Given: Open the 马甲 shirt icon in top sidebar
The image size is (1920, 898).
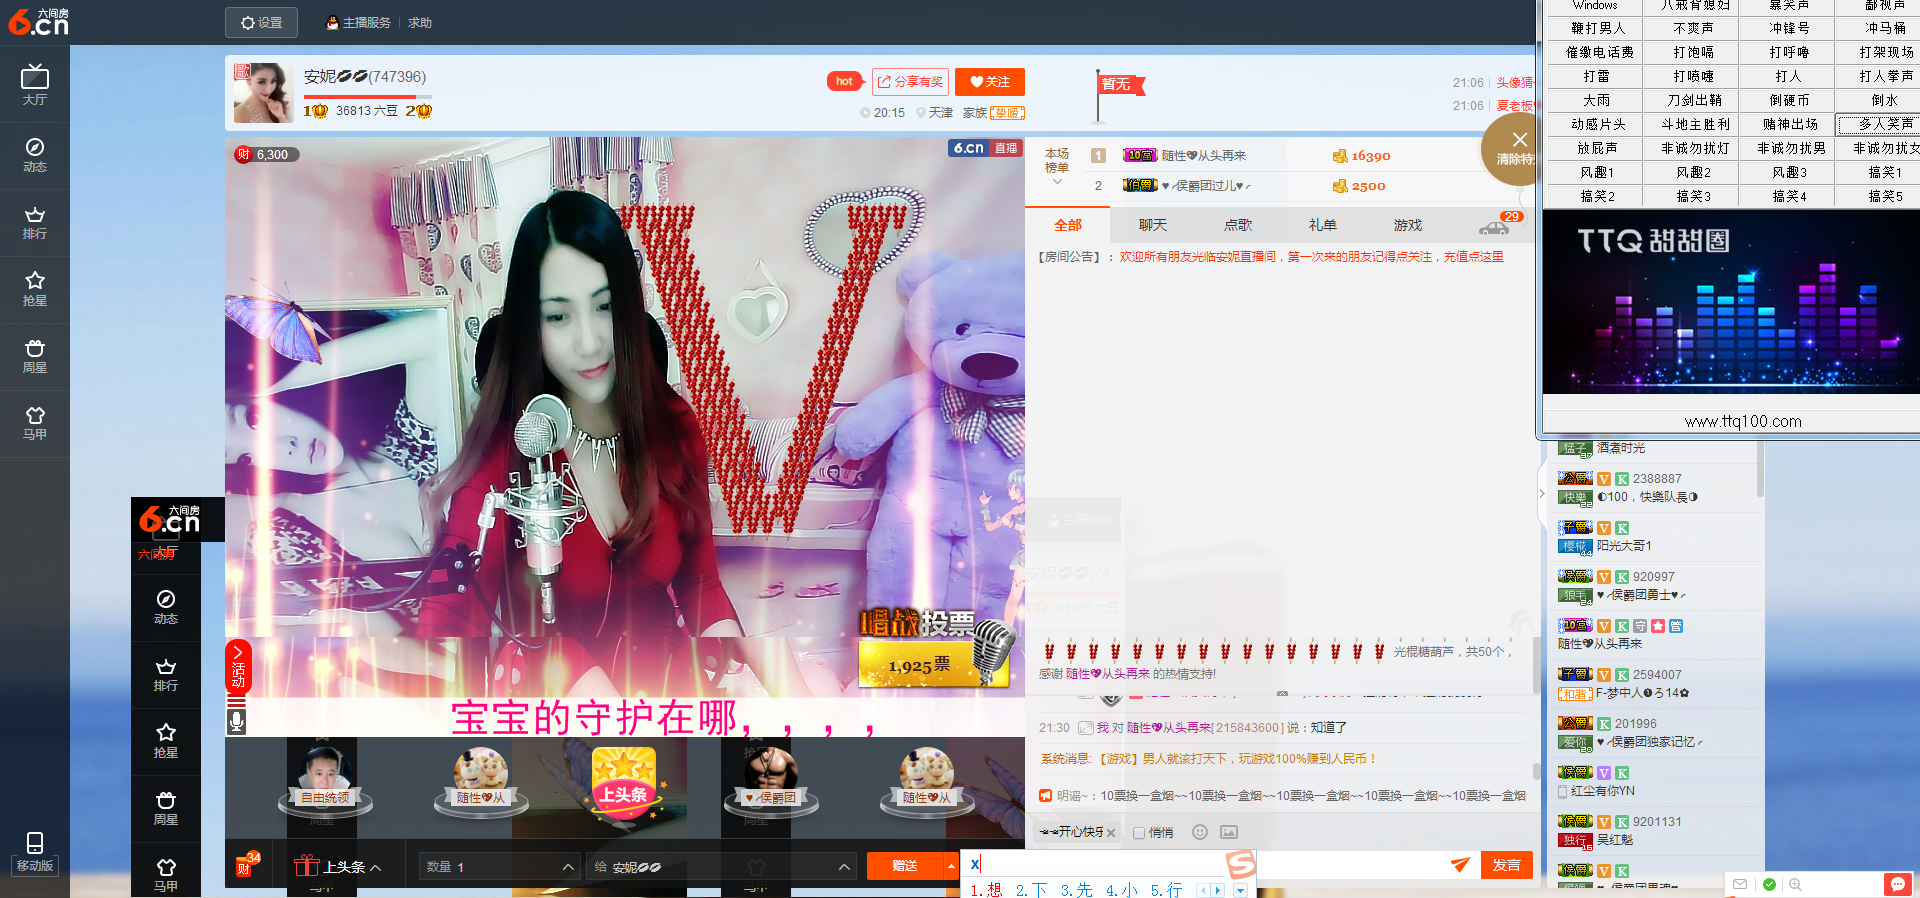Looking at the screenshot, I should pos(35,423).
